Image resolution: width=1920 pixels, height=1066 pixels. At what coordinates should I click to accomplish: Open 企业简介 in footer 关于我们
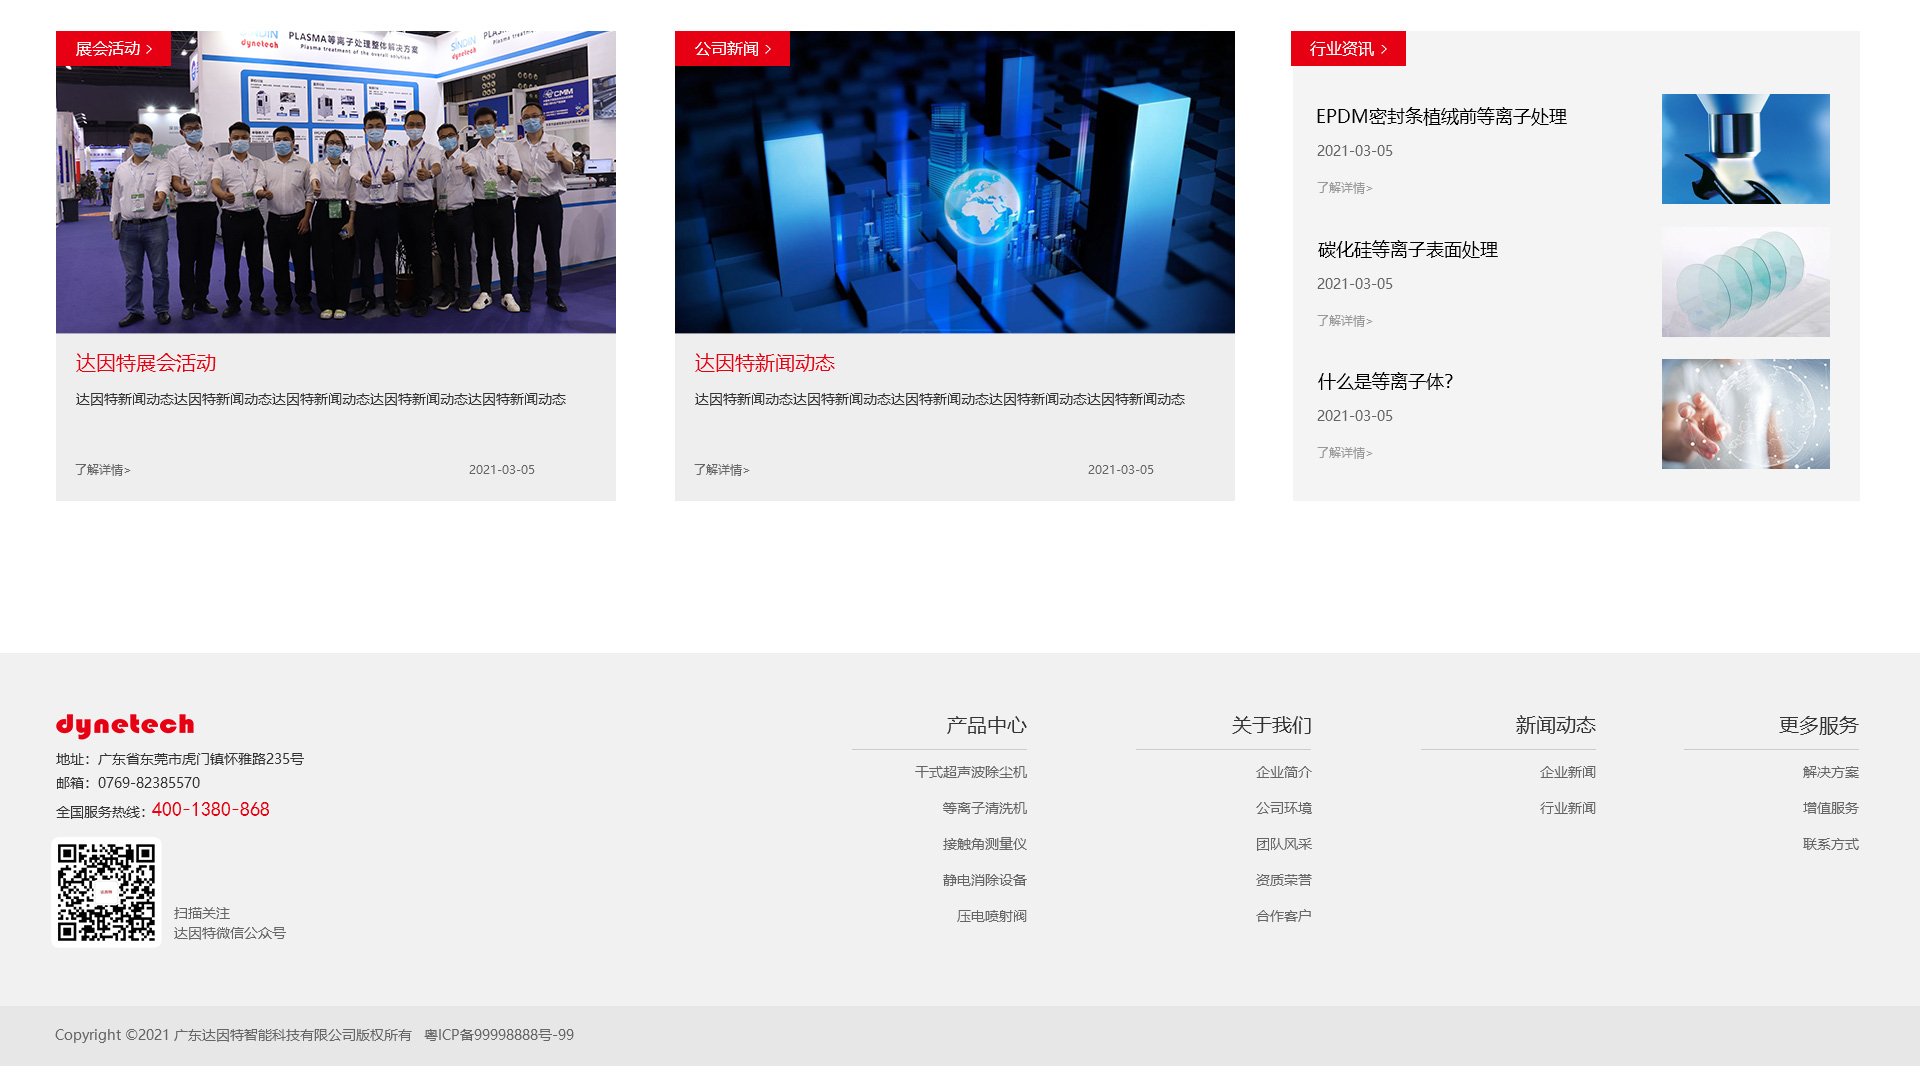click(x=1283, y=772)
